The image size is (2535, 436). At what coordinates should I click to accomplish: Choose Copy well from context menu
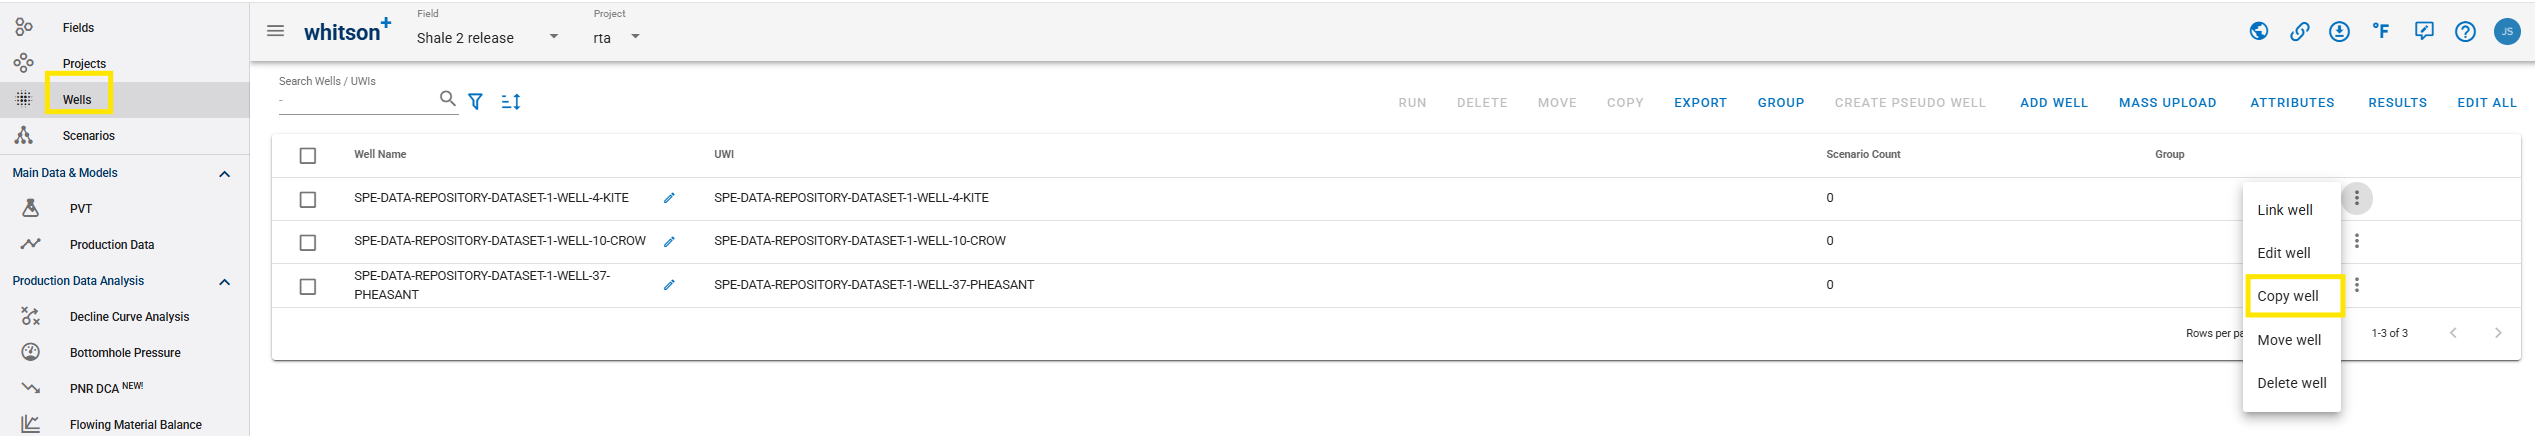[2287, 296]
